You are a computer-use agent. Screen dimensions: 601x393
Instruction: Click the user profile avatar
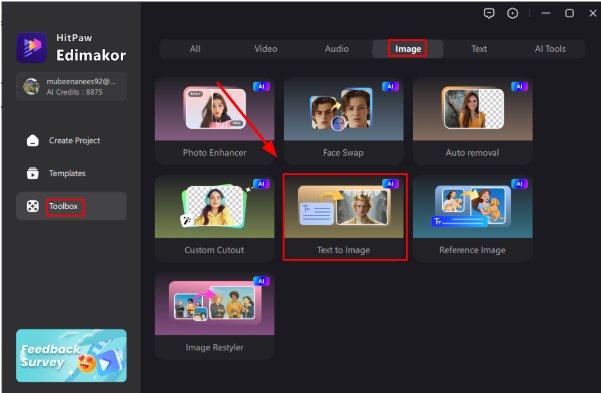click(31, 86)
